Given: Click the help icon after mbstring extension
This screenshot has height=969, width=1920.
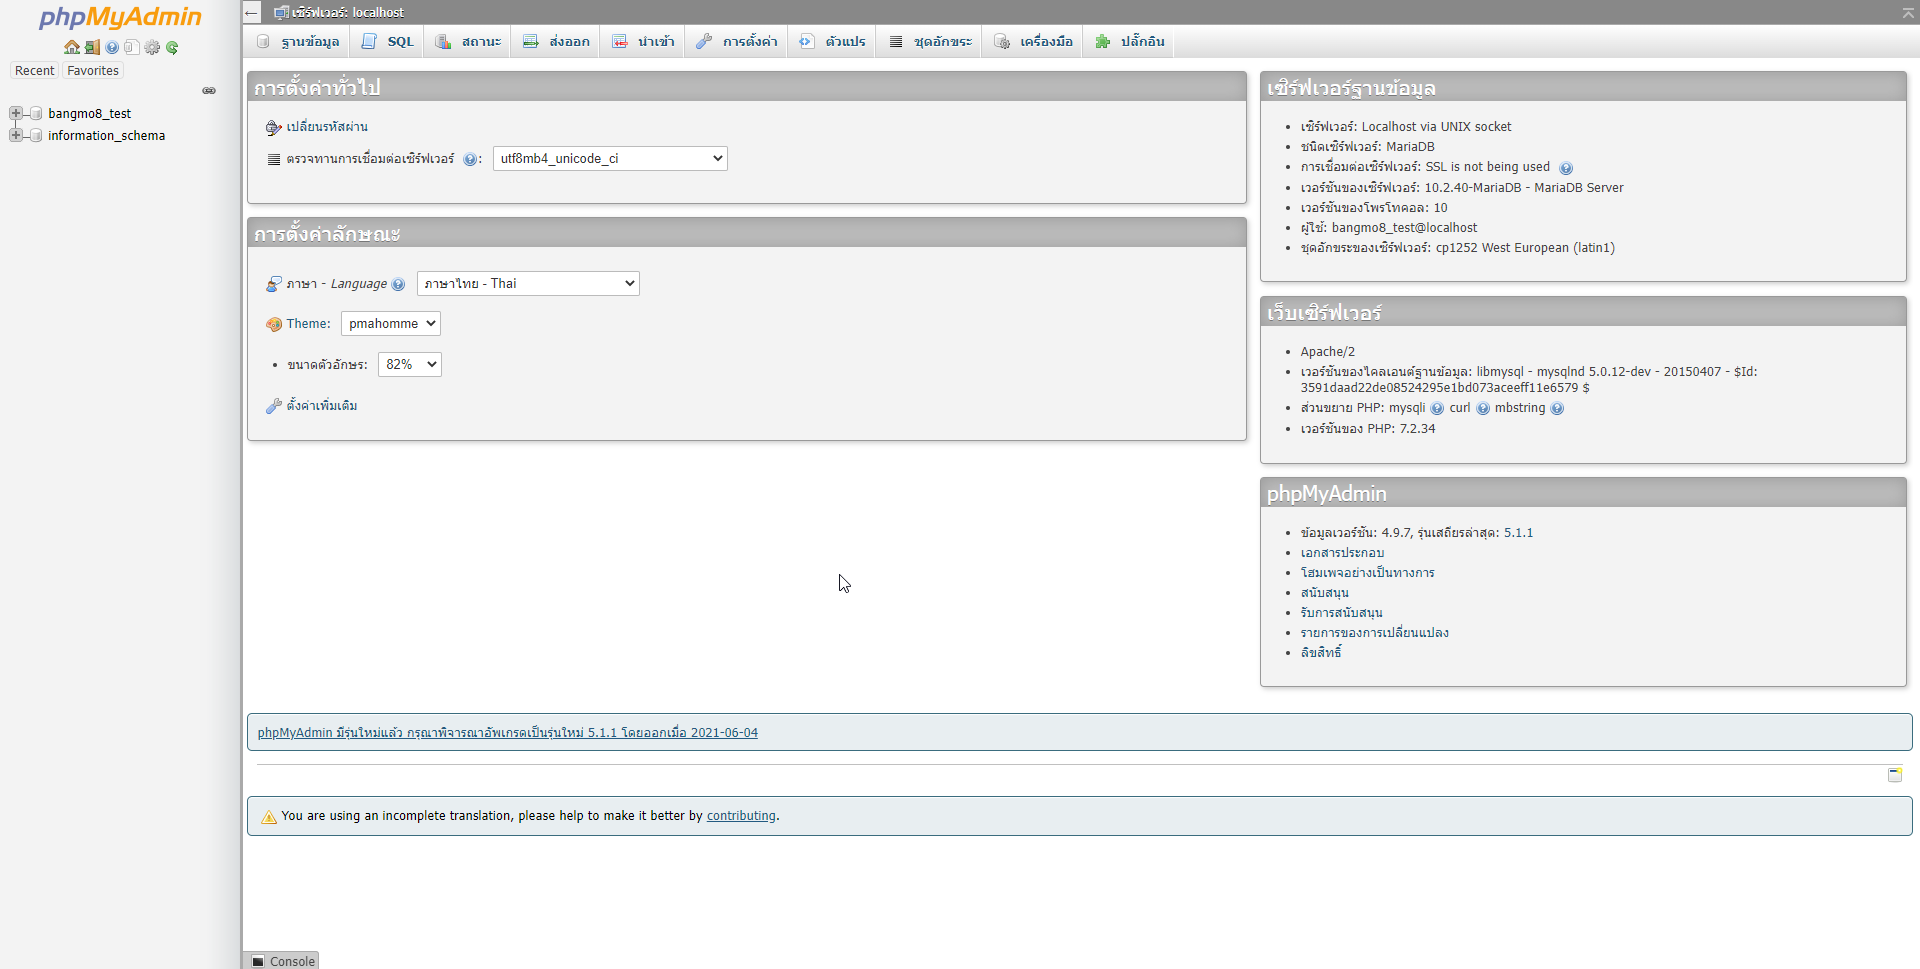Looking at the screenshot, I should [1557, 408].
